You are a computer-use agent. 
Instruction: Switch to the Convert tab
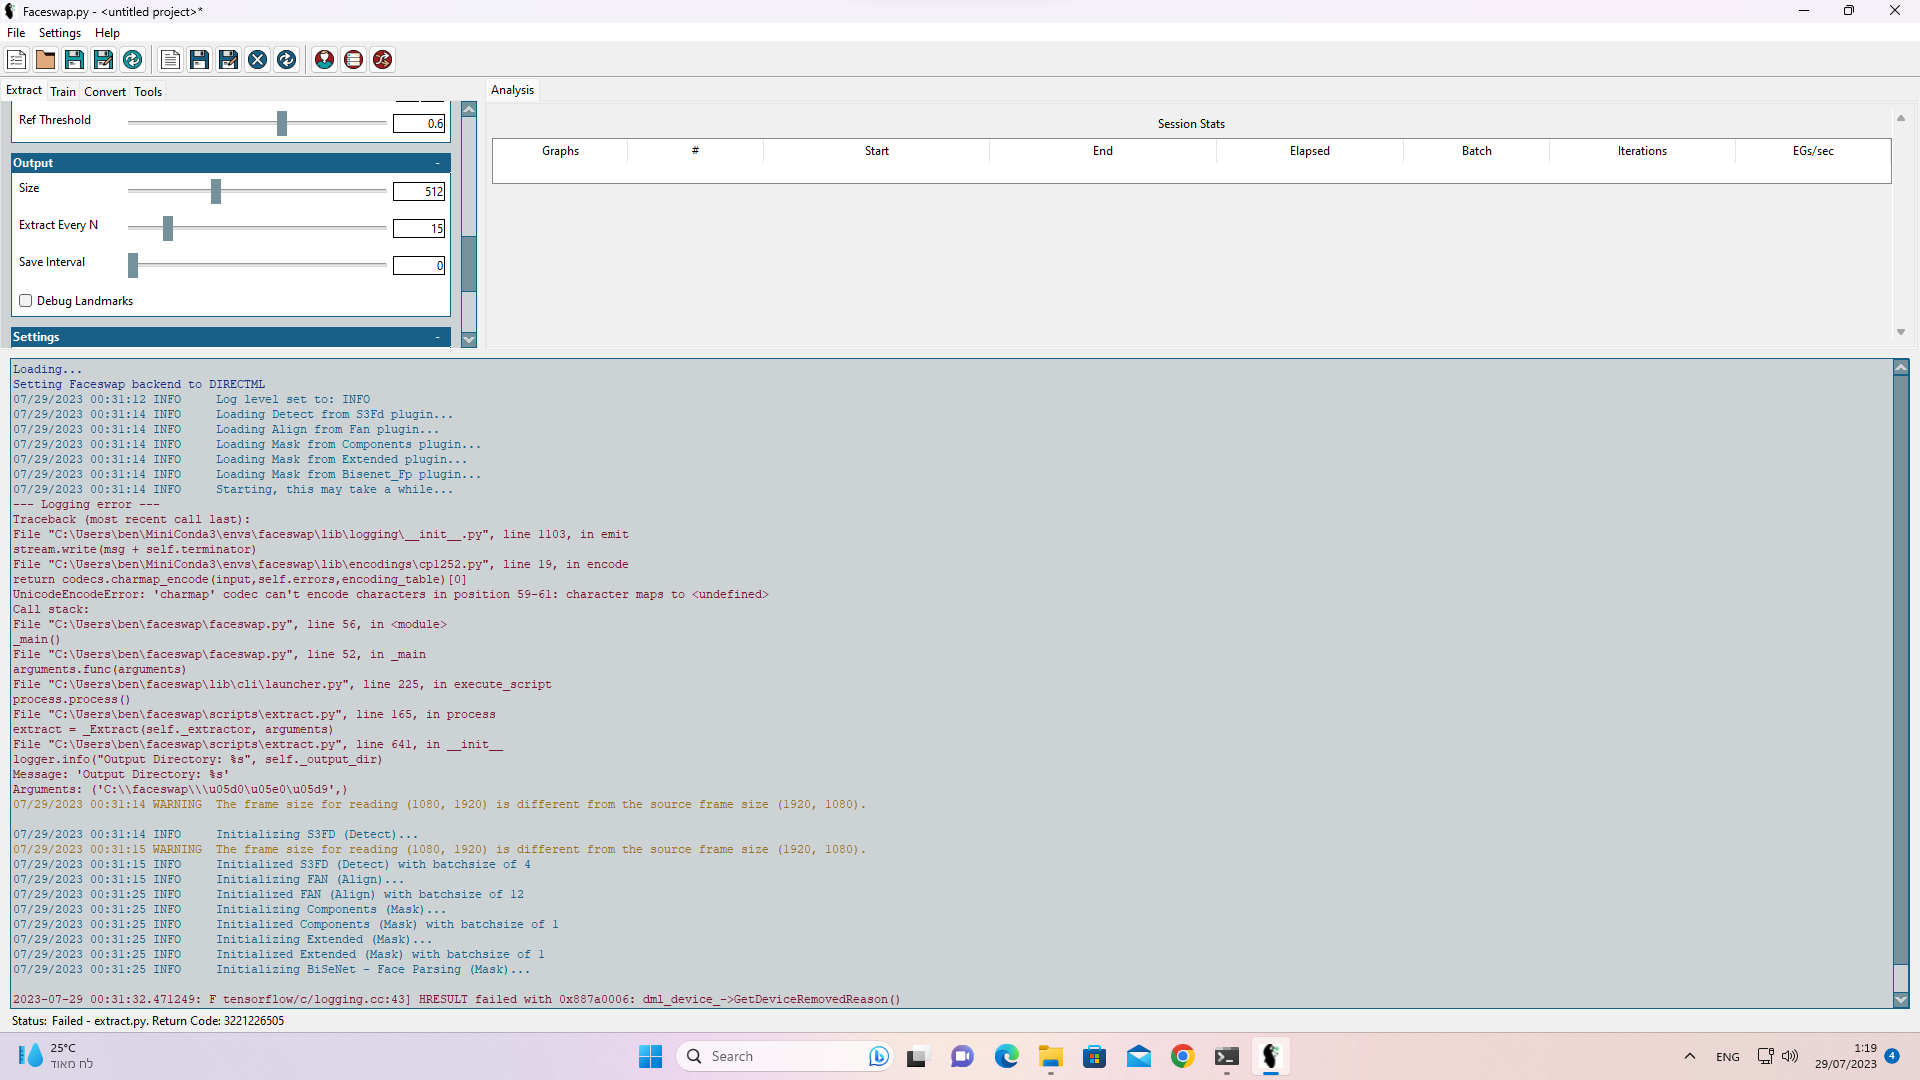coord(105,91)
